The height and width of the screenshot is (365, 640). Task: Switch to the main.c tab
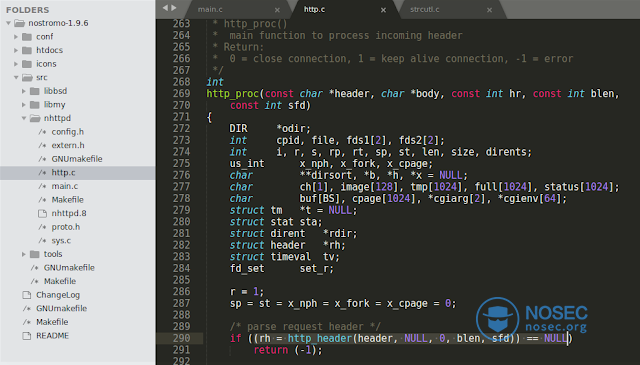pos(210,9)
